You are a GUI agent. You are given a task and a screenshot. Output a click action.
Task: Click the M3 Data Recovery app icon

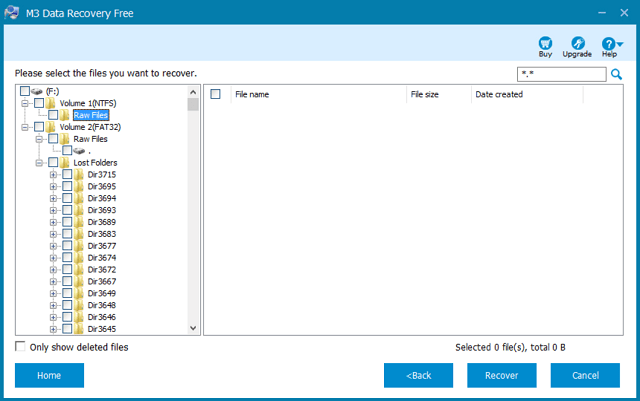coord(12,13)
